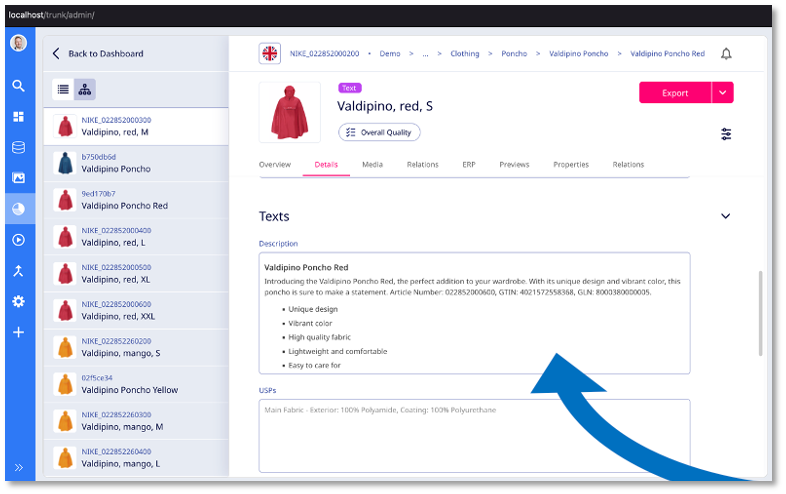Select Valdipino, mango, S item
This screenshot has height=494, width=786.
[136, 348]
